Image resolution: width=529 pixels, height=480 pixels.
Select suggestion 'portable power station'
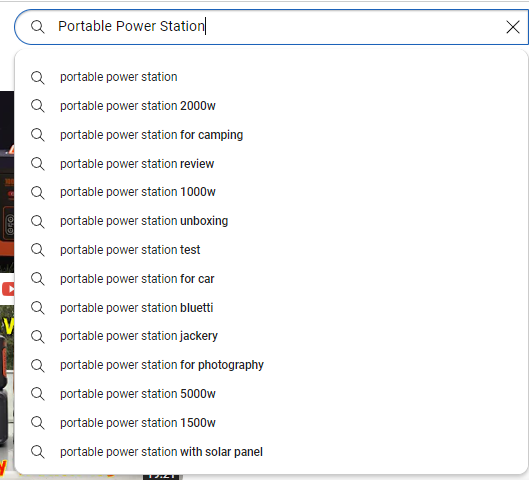(271, 77)
